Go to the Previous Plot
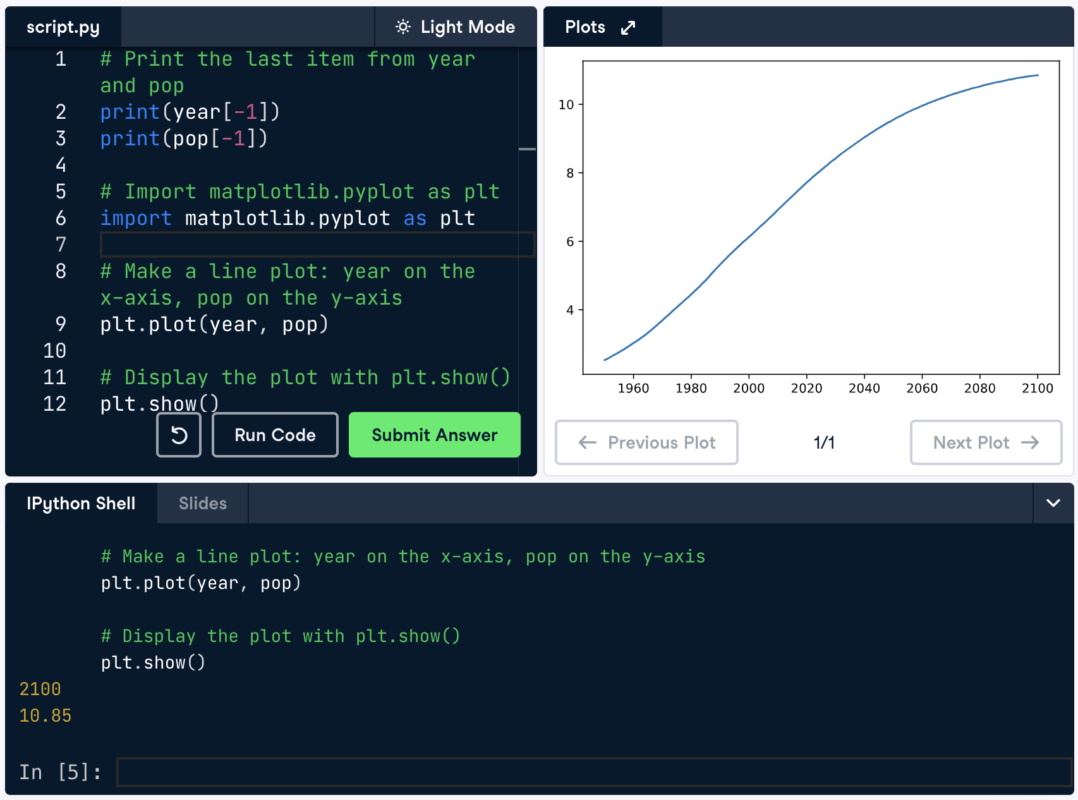1078x800 pixels. [x=647, y=442]
